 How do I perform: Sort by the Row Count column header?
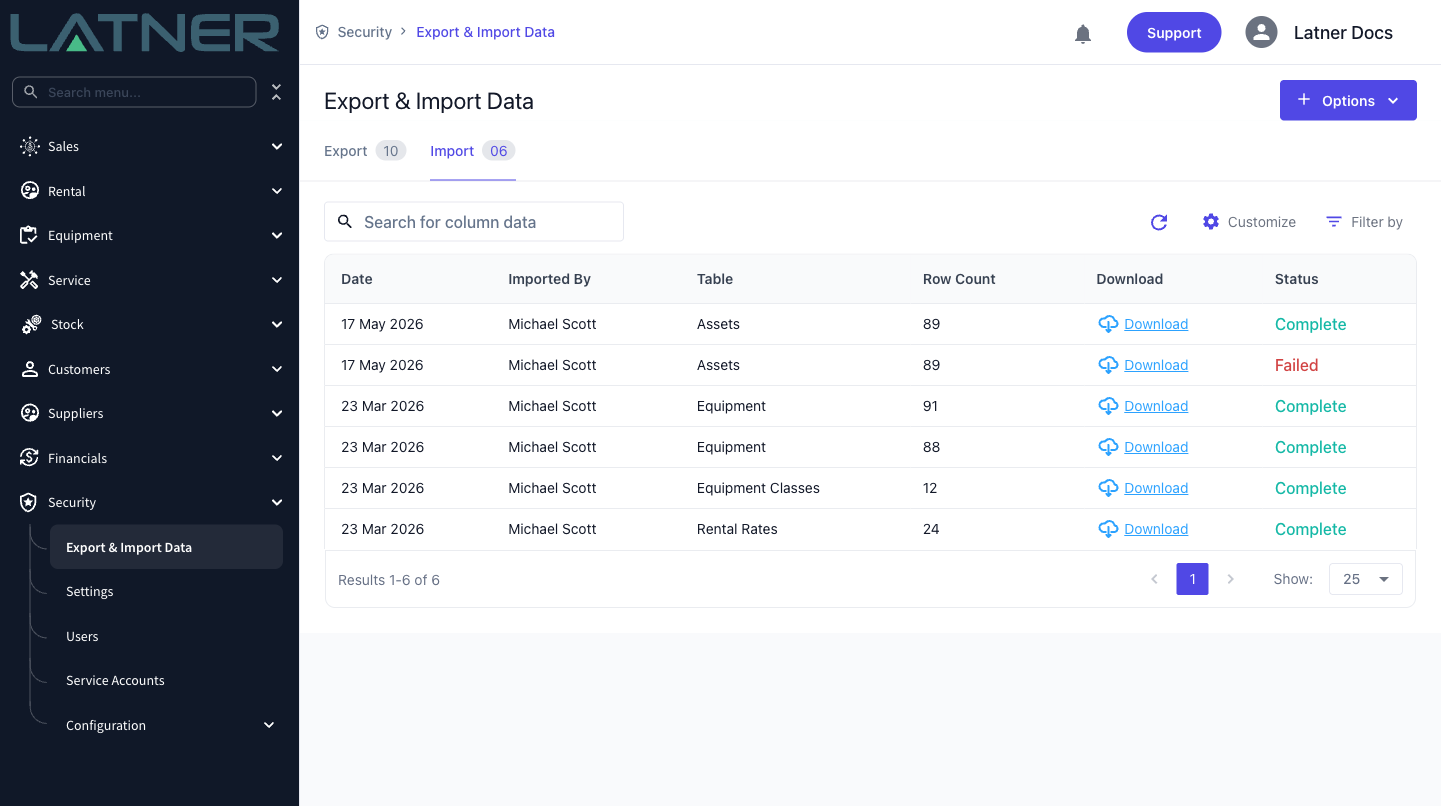pyautogui.click(x=959, y=279)
